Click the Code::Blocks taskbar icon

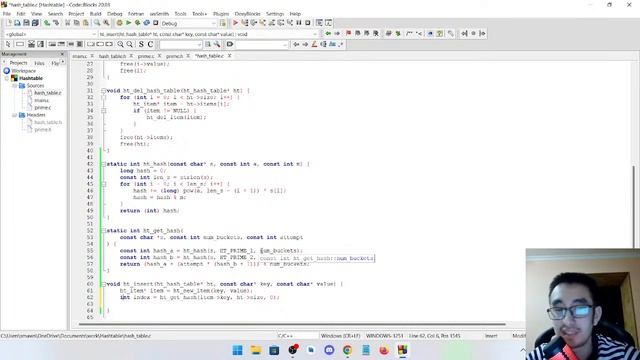402,350
